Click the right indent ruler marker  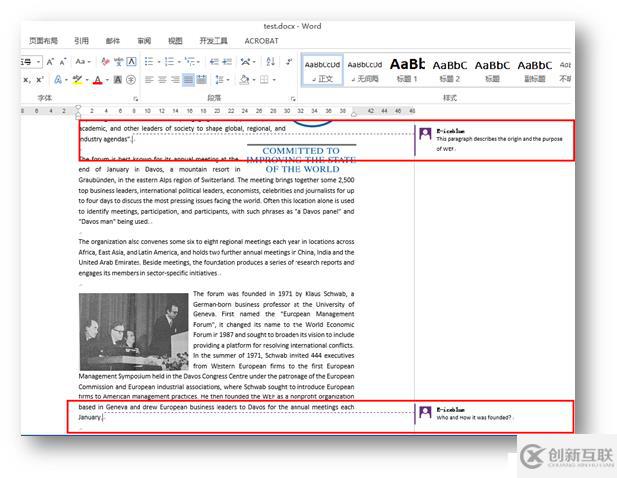pyautogui.click(x=354, y=114)
